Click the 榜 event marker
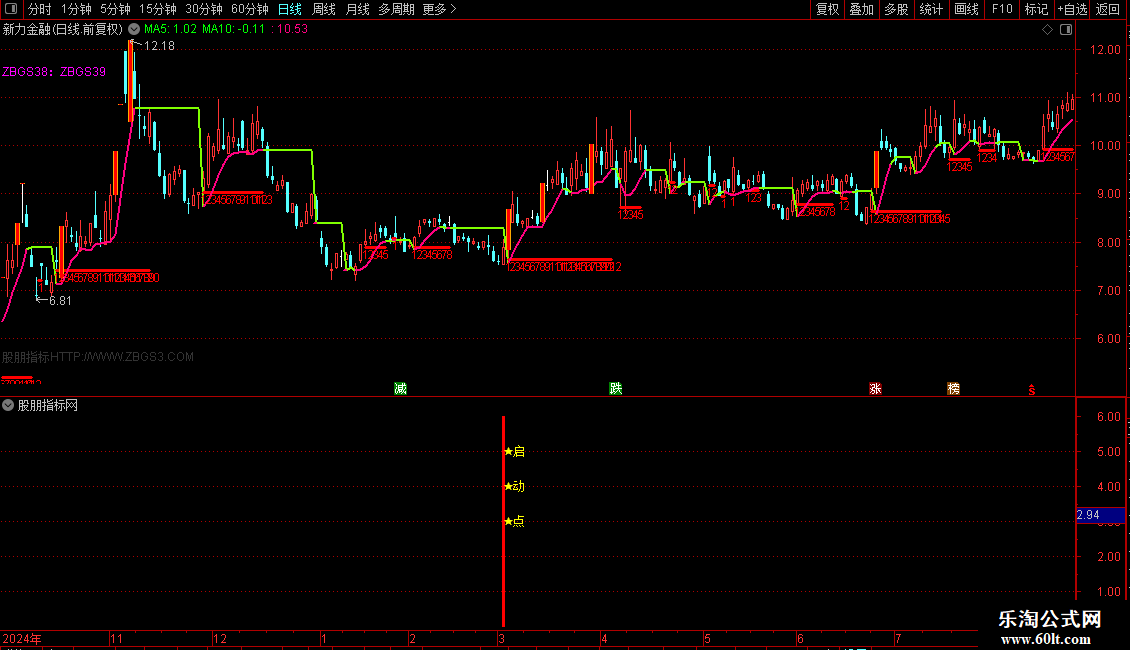This screenshot has height=650, width=1130. (x=953, y=388)
